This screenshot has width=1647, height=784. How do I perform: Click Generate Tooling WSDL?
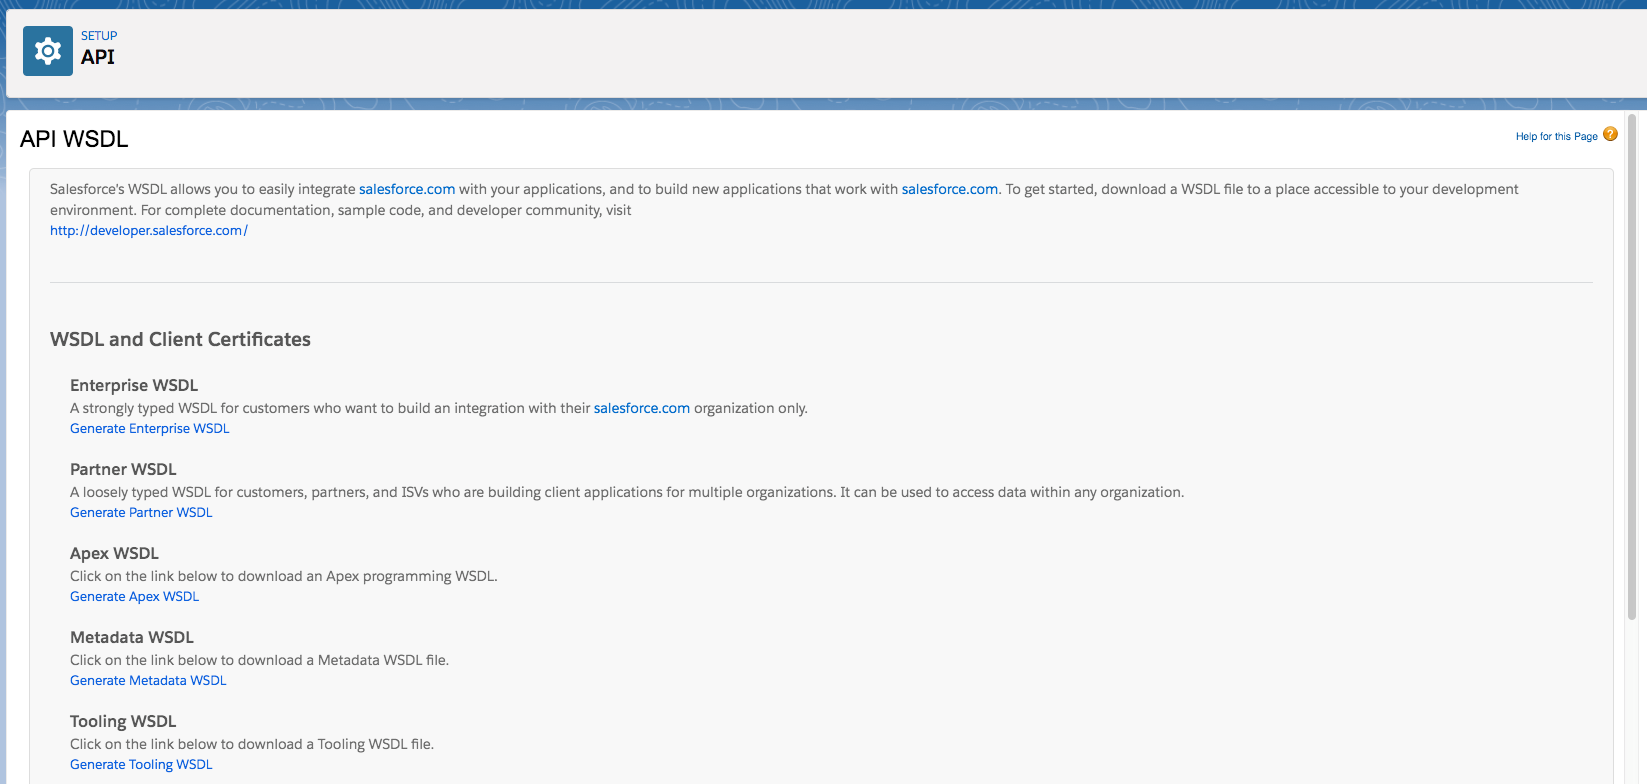(x=141, y=765)
